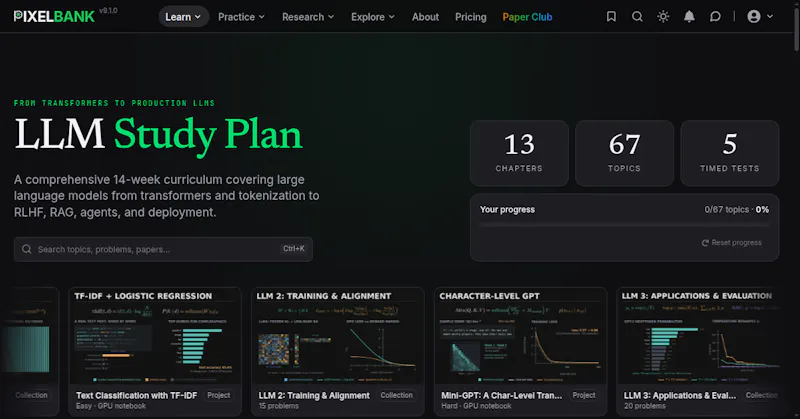Click the PixelBank logo

tap(54, 17)
